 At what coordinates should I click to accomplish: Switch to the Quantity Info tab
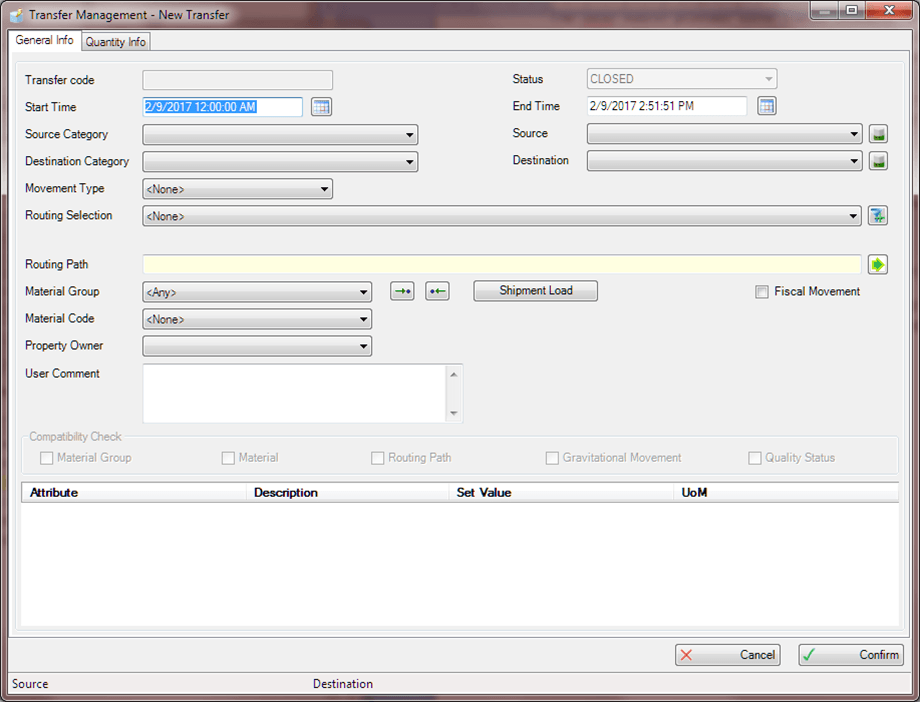[x=114, y=41]
